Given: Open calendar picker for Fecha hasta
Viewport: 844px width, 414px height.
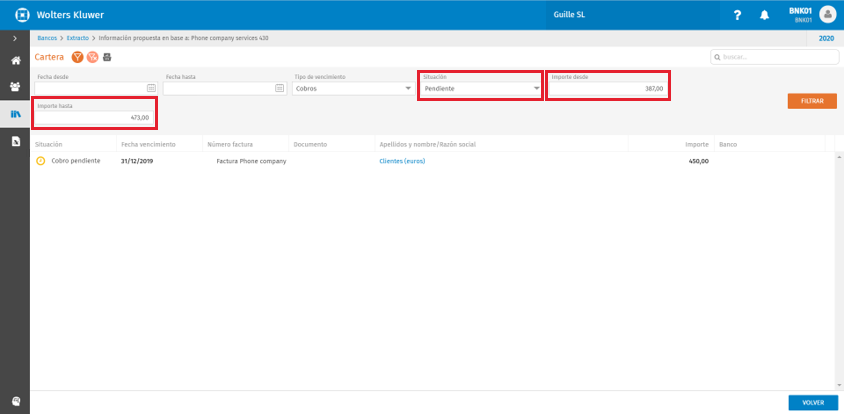Looking at the screenshot, I should coord(279,88).
